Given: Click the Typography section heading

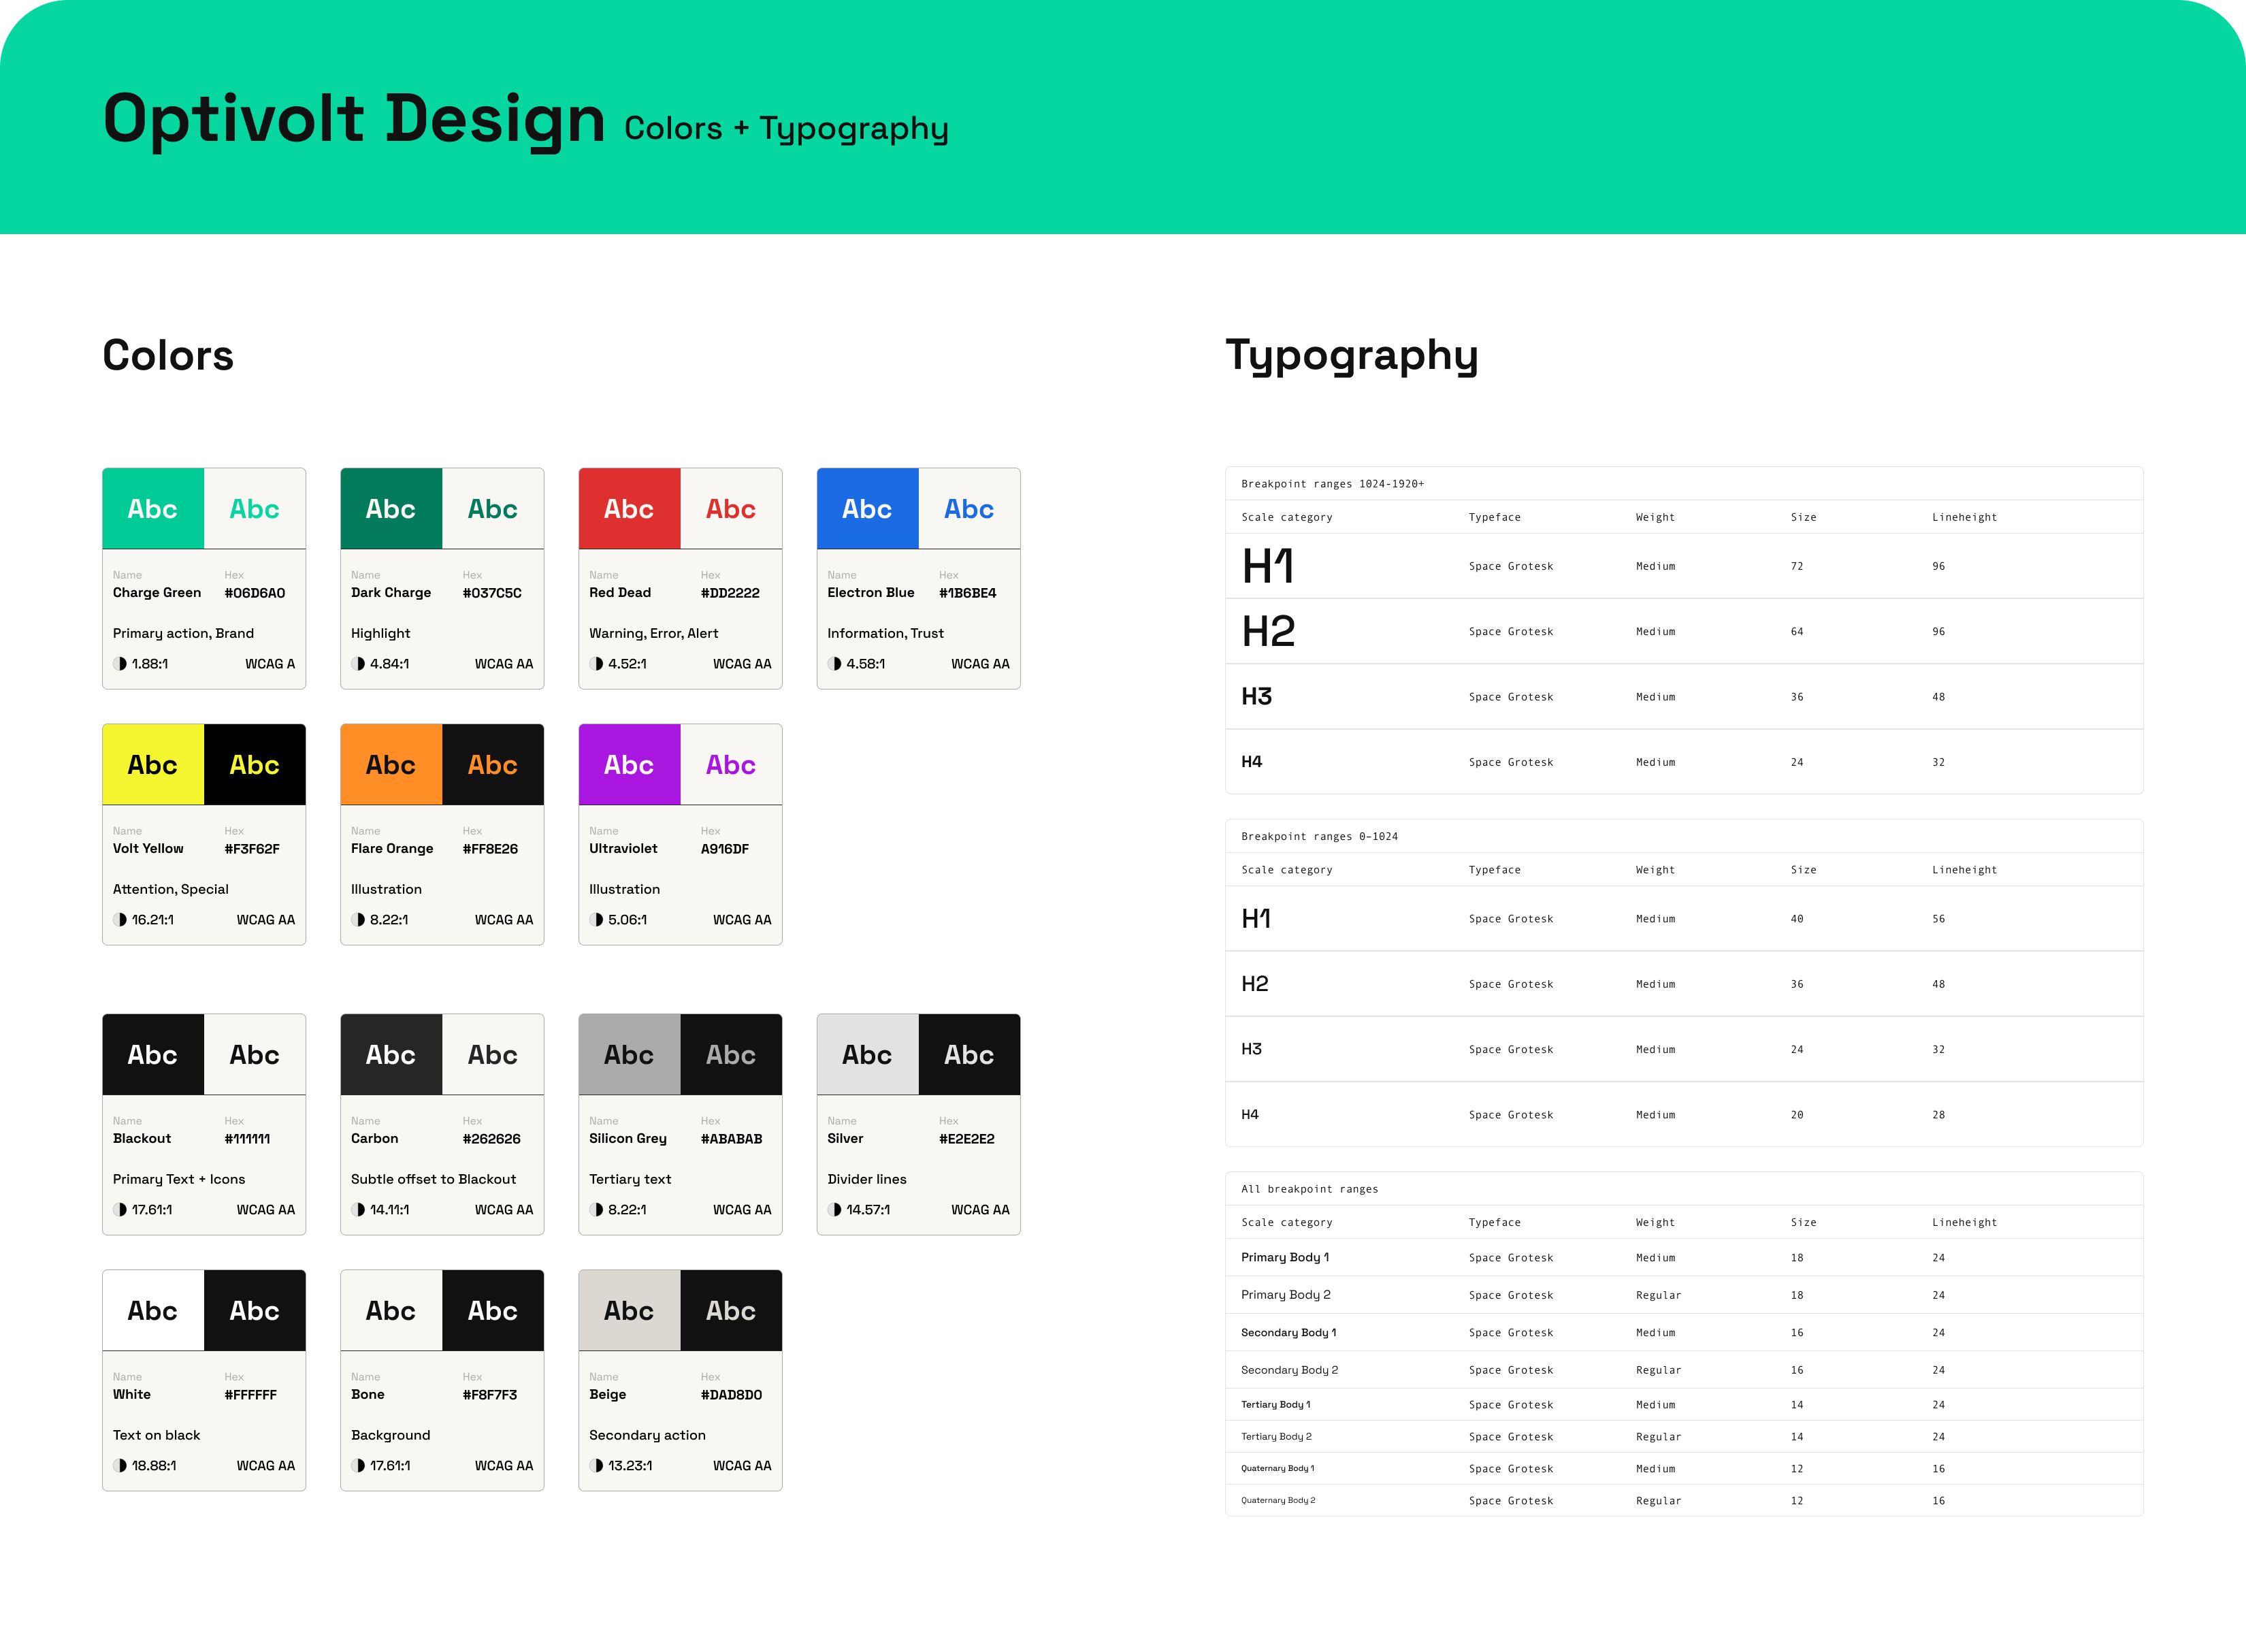Looking at the screenshot, I should 1351,356.
